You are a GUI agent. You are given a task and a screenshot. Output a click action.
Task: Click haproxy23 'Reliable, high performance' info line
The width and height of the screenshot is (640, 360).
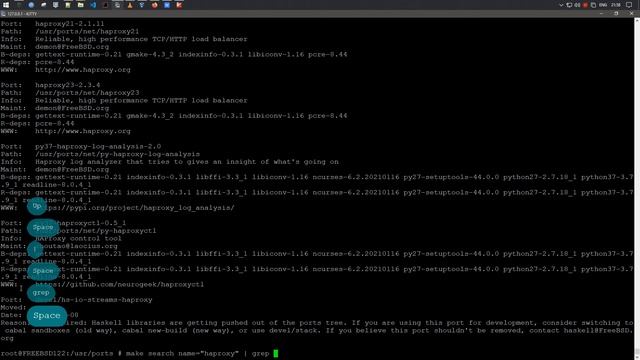pos(141,100)
